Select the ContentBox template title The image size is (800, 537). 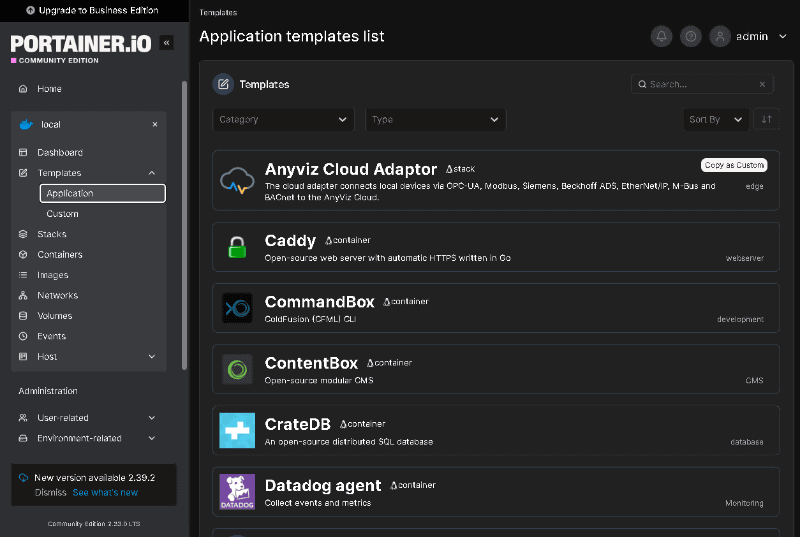(311, 363)
